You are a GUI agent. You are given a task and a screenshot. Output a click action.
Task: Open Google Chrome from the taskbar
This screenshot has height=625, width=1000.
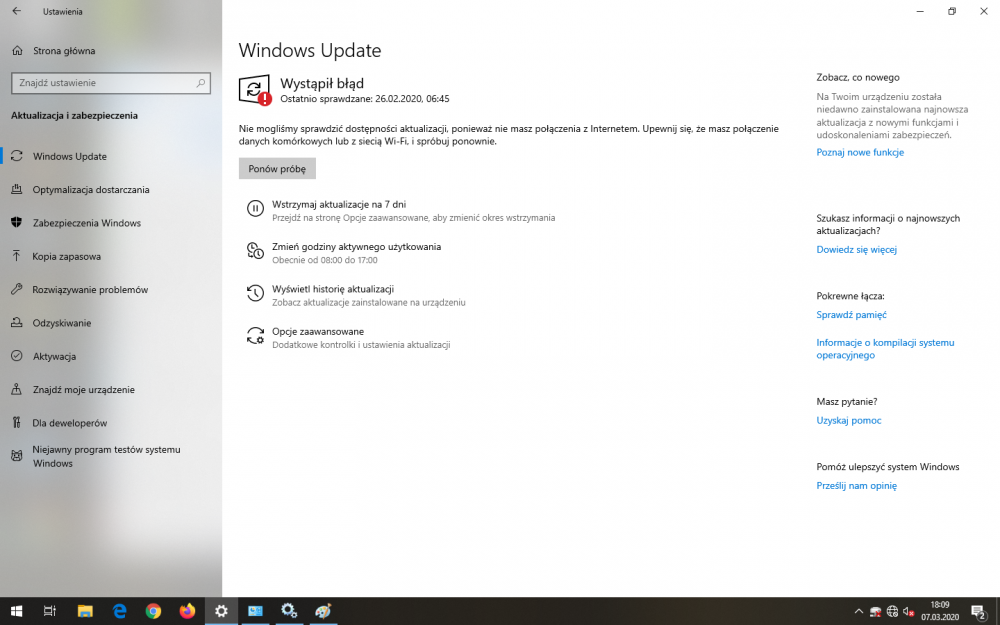pyautogui.click(x=153, y=610)
